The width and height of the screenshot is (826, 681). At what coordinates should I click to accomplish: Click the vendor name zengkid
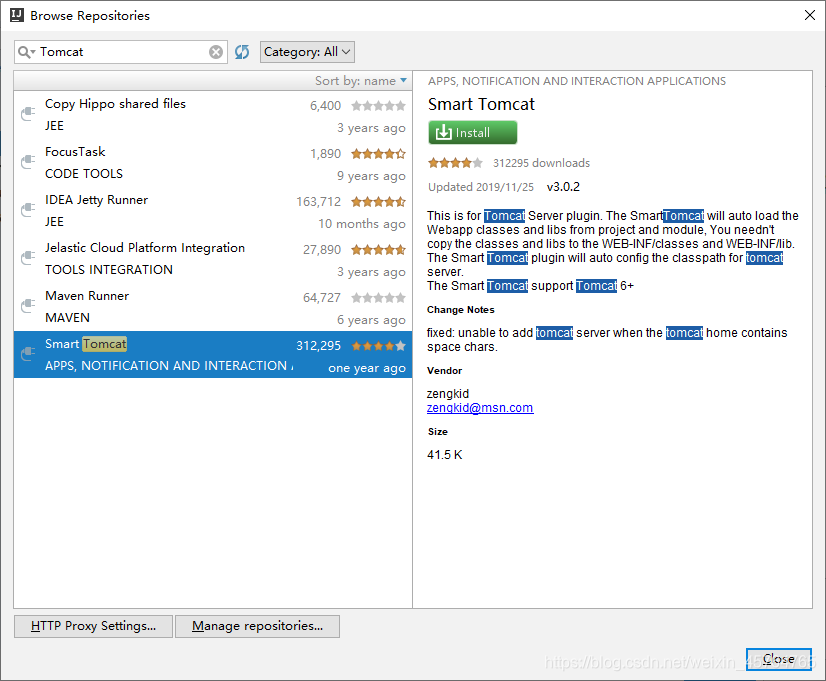pyautogui.click(x=448, y=393)
